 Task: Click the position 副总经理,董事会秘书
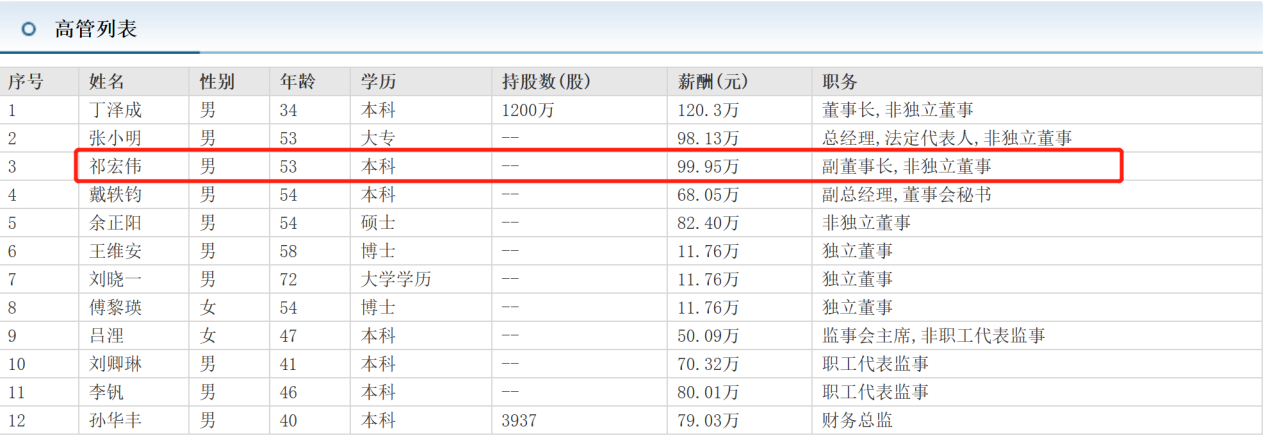pos(906,194)
